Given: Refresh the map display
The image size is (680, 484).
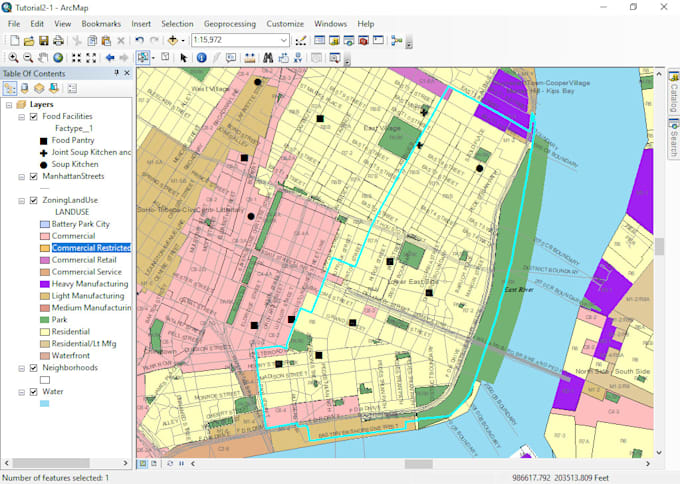Looking at the screenshot, I should tap(170, 464).
